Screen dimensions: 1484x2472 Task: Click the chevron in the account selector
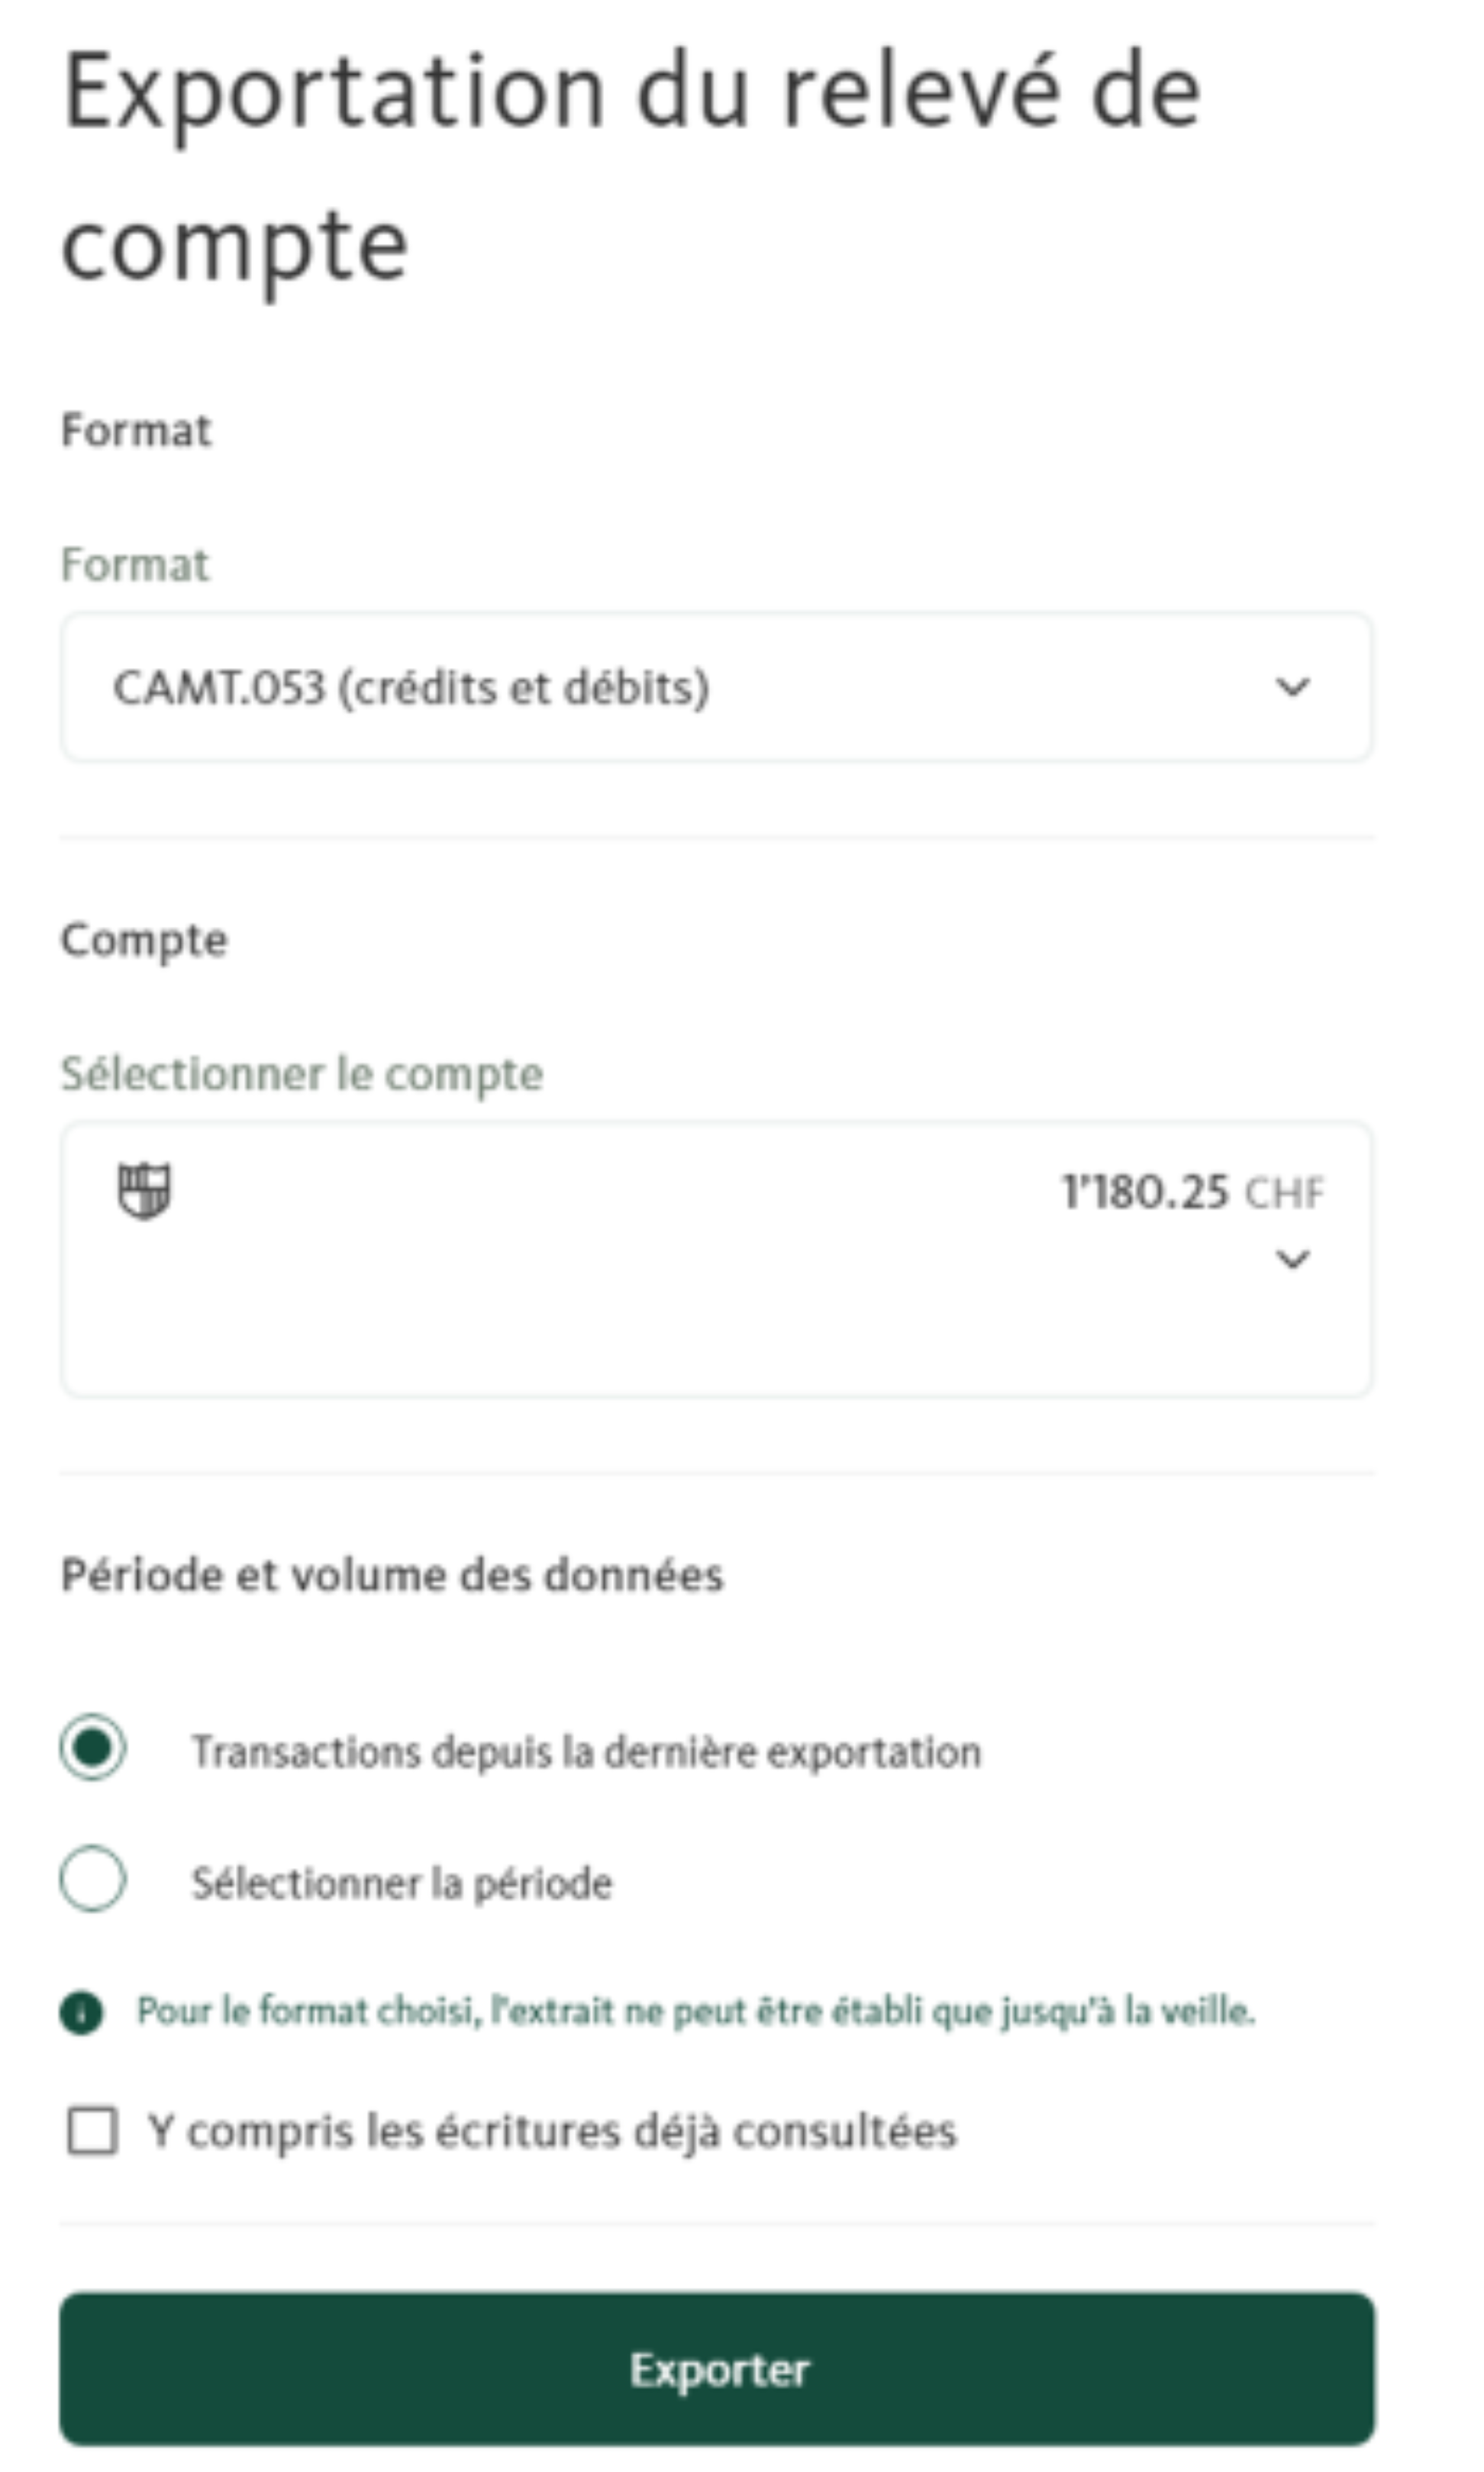(1294, 1257)
